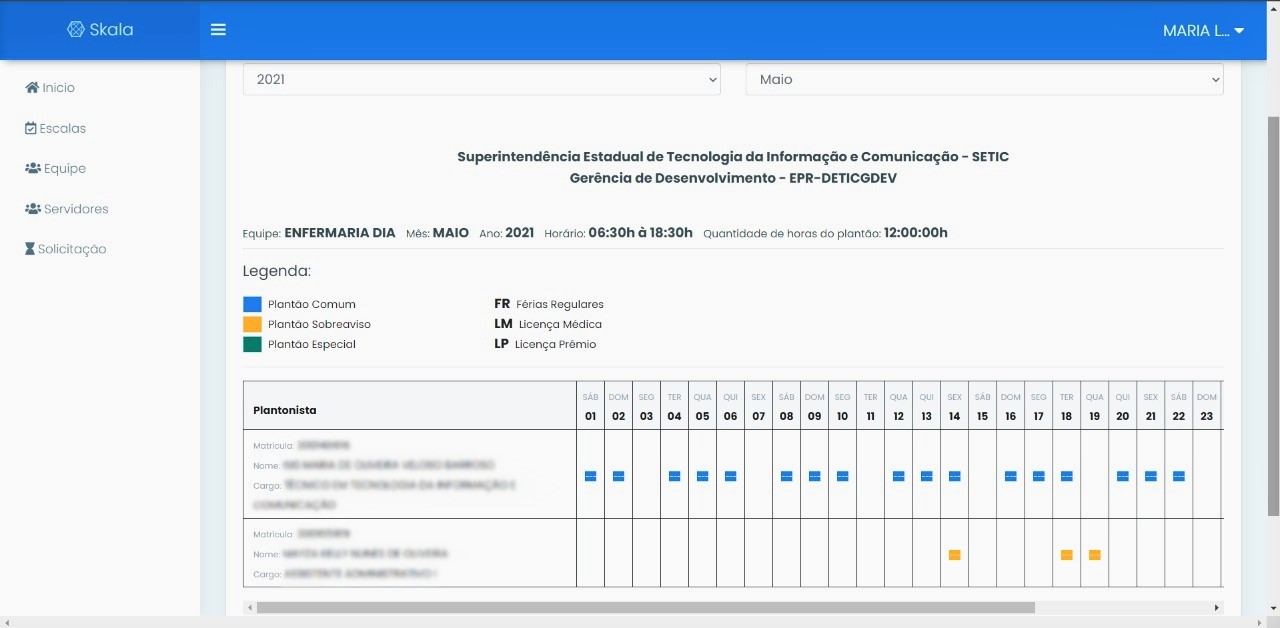Viewport: 1280px width, 628px height.
Task: Open the month Maio dropdown
Action: (x=984, y=79)
